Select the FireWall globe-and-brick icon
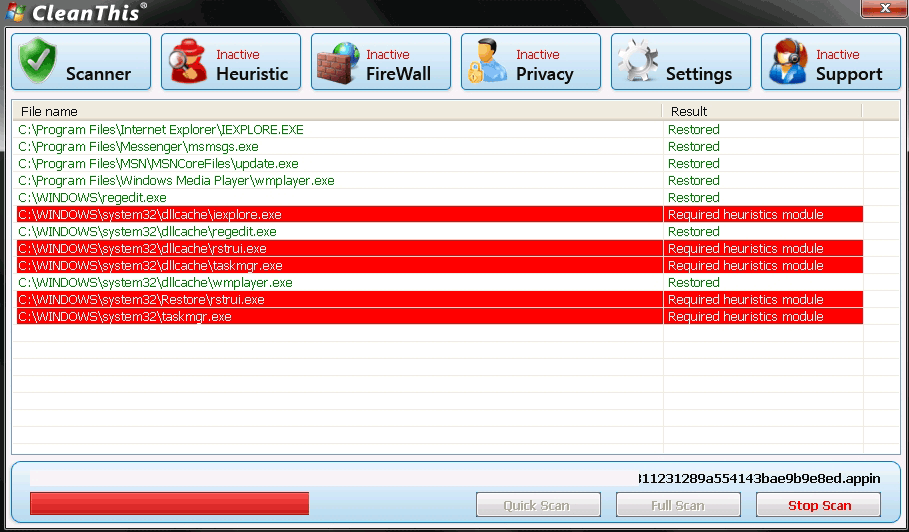This screenshot has width=909, height=532. (337, 62)
